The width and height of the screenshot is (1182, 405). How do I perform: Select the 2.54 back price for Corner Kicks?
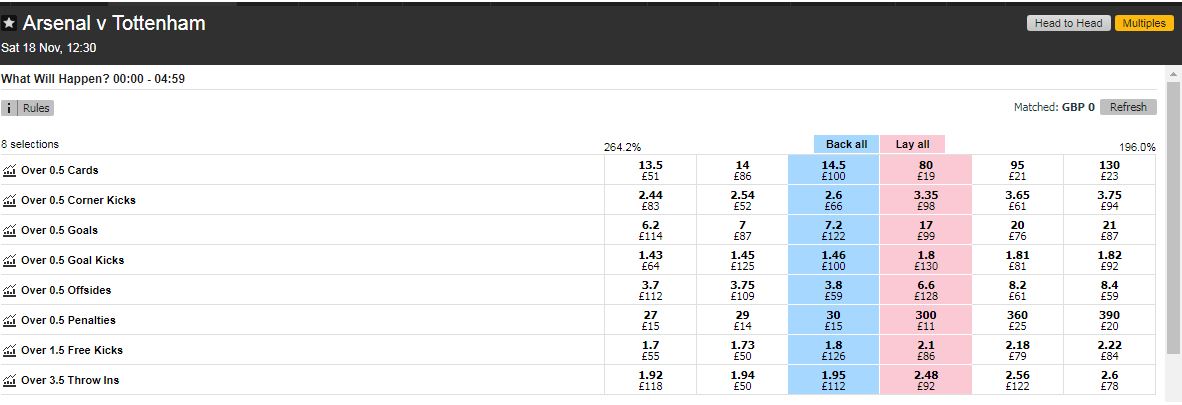742,201
